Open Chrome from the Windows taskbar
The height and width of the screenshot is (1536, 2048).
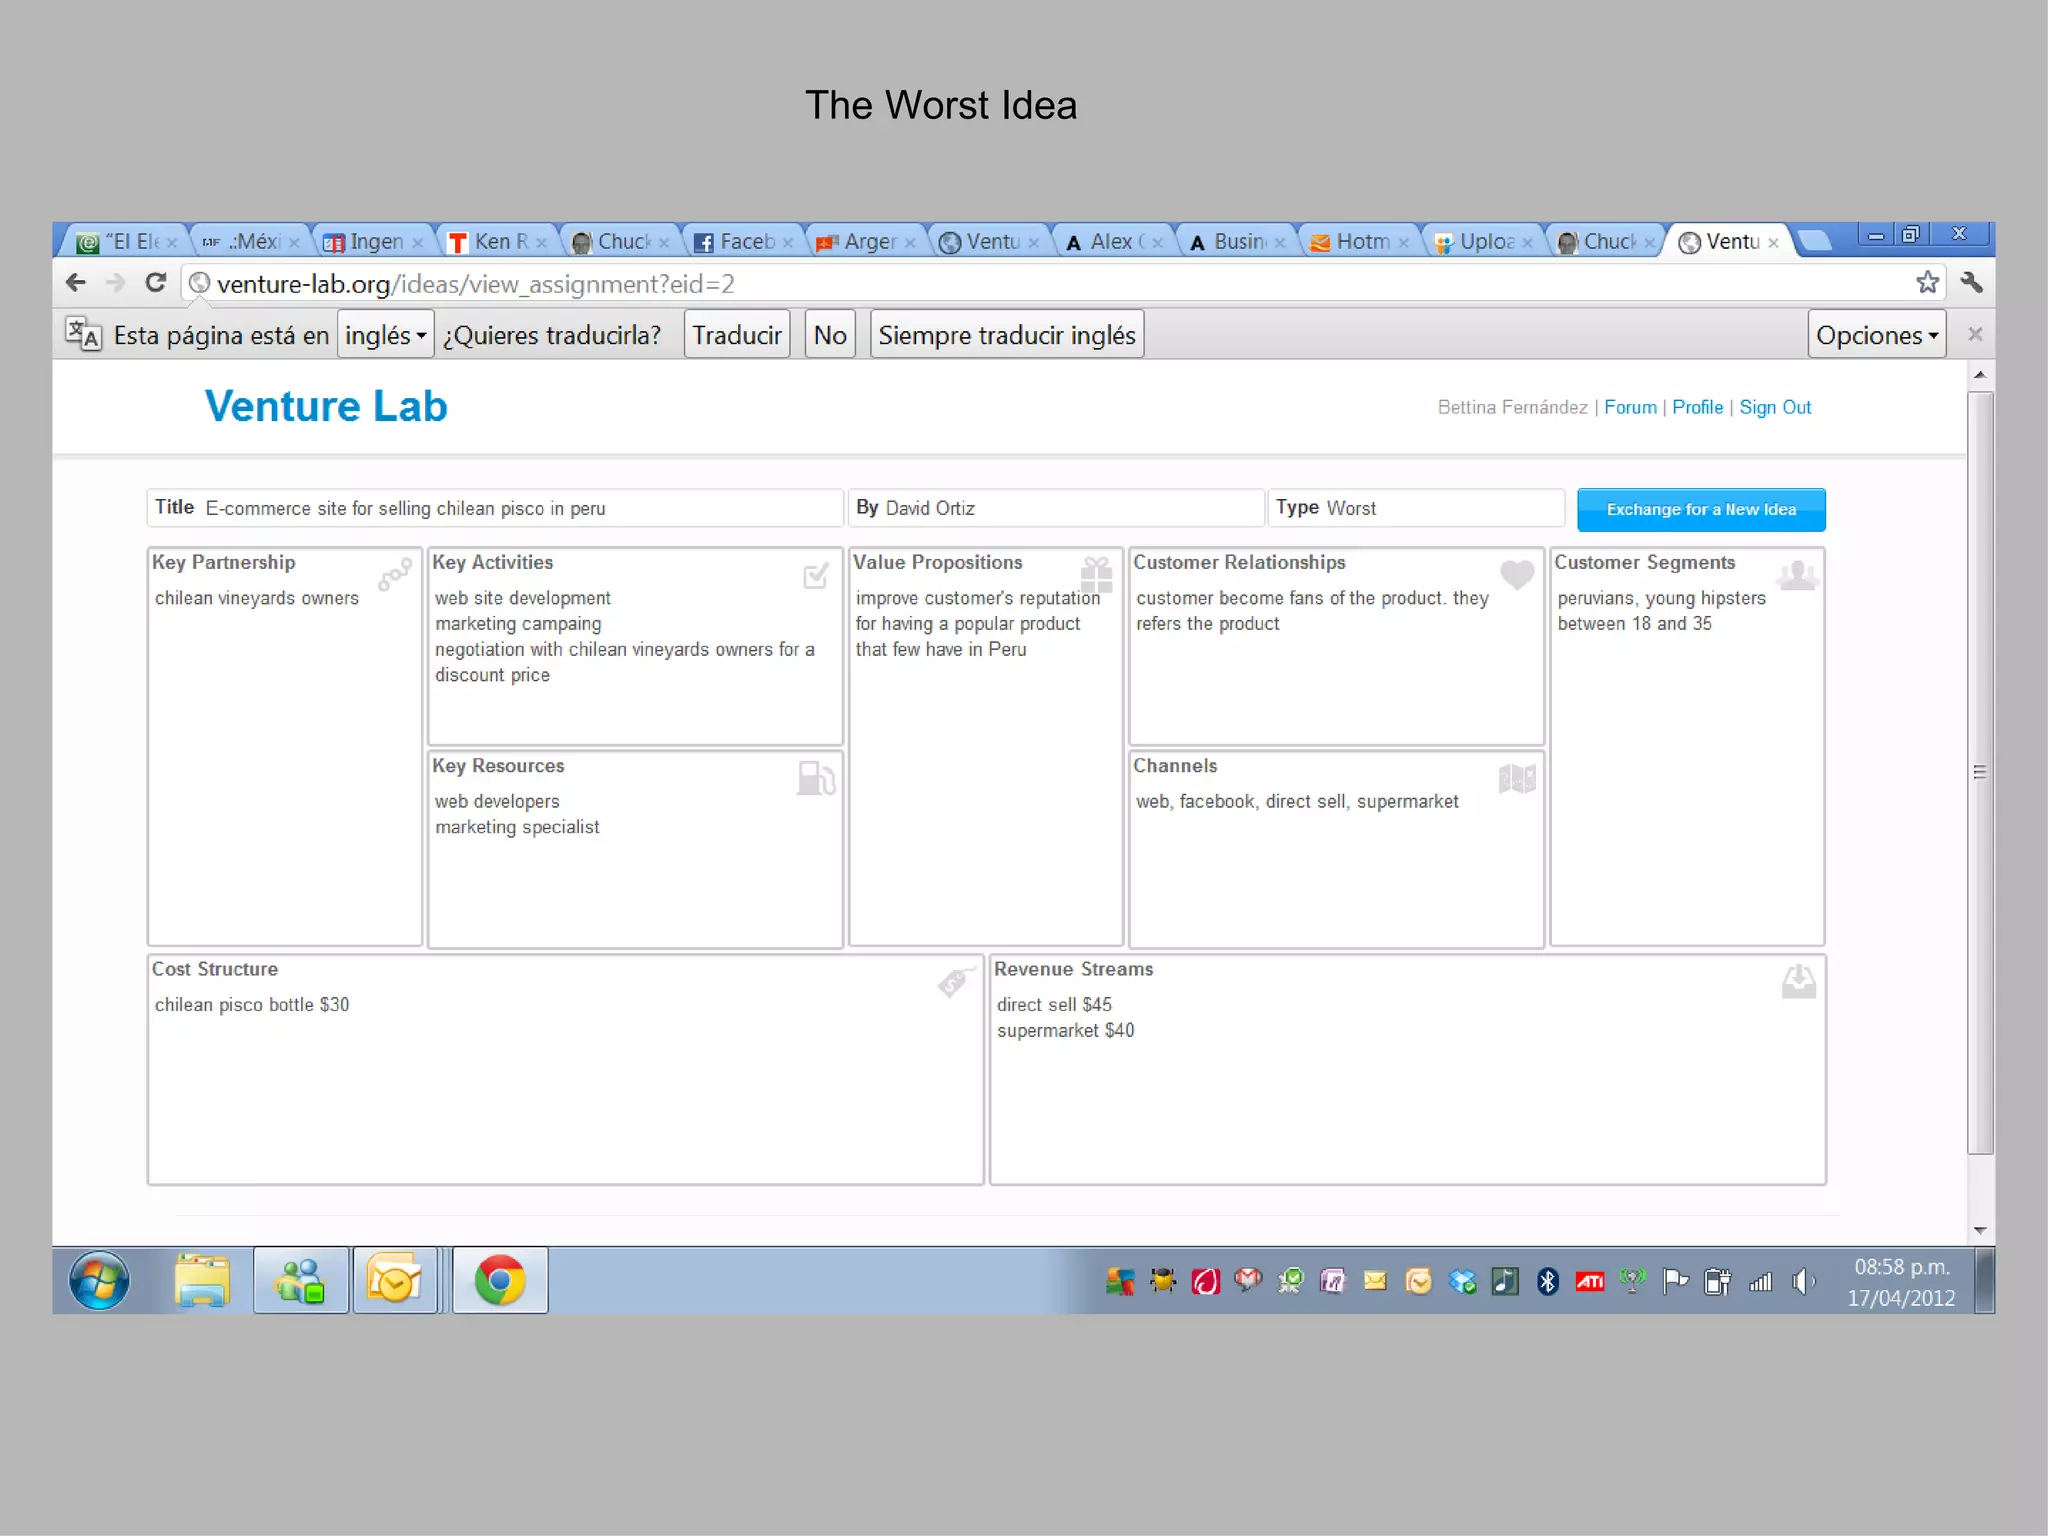coord(500,1280)
